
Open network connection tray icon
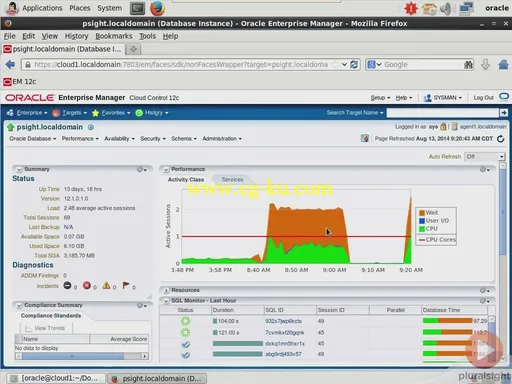click(x=466, y=8)
